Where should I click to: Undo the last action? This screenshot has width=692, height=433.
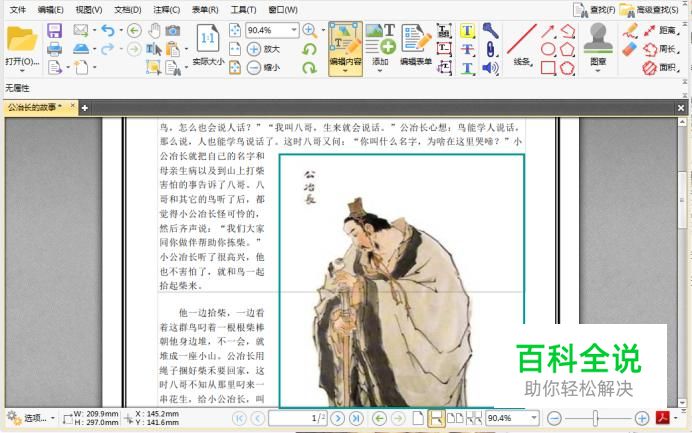point(107,30)
